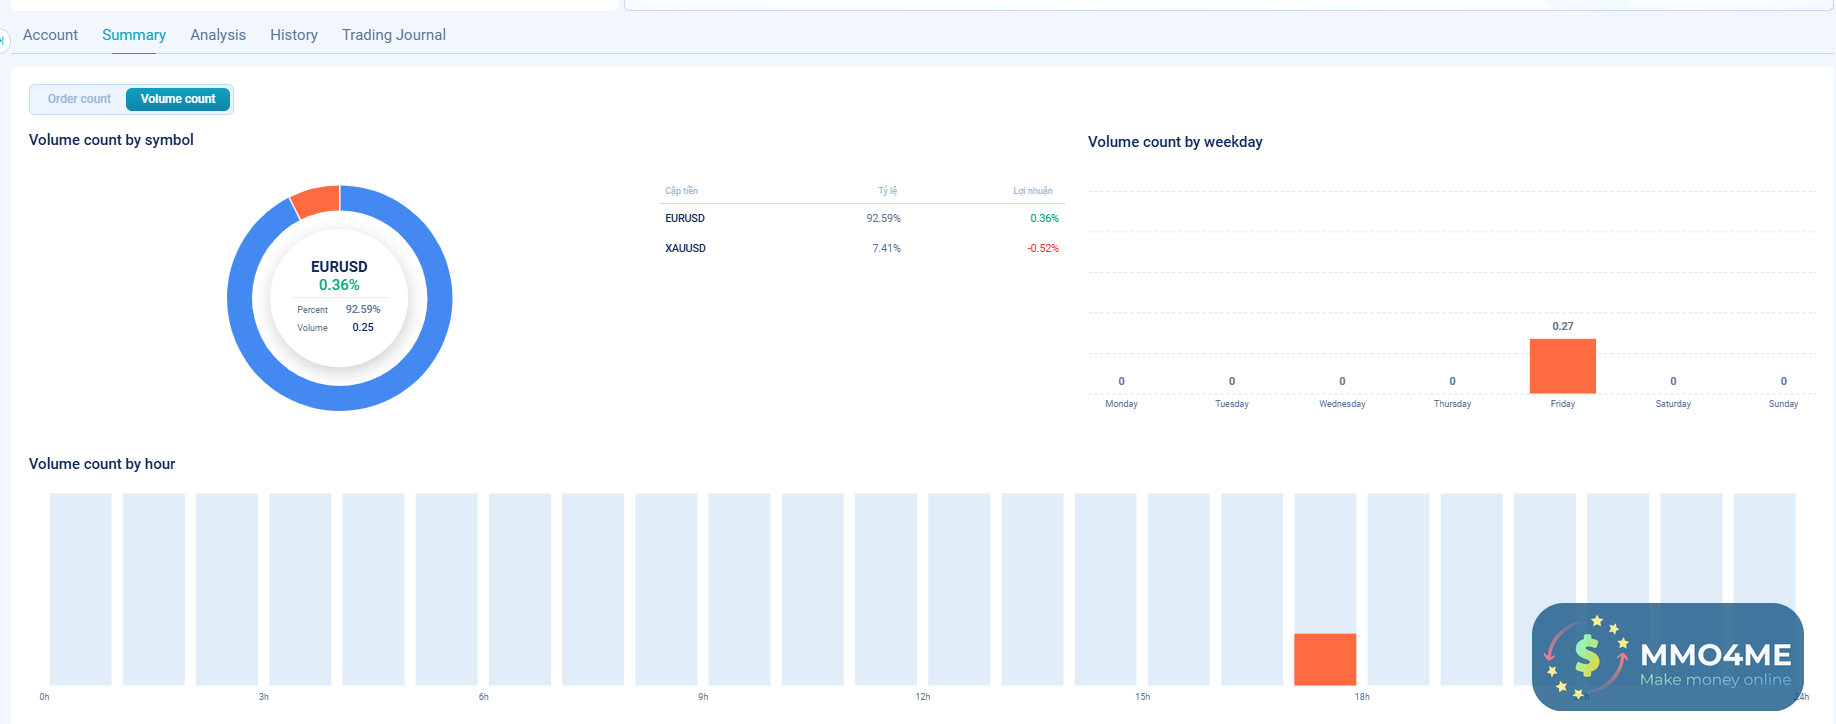Switch to the Analysis tab

[218, 35]
